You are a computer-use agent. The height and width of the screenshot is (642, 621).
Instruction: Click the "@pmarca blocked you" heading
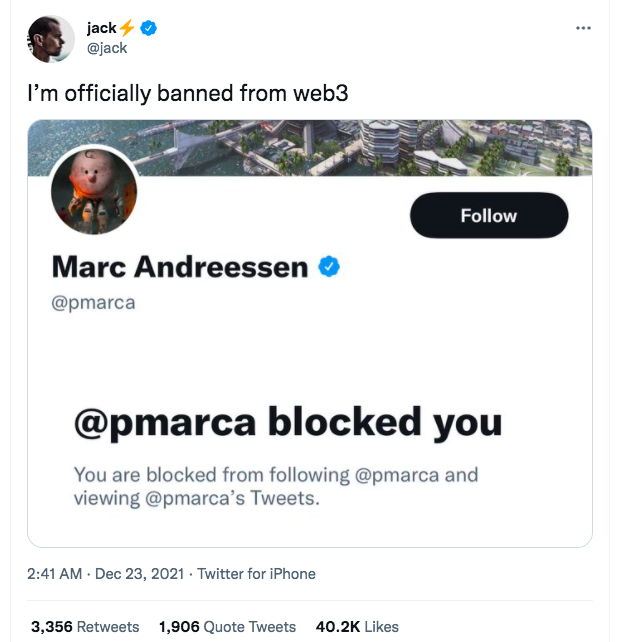click(288, 423)
